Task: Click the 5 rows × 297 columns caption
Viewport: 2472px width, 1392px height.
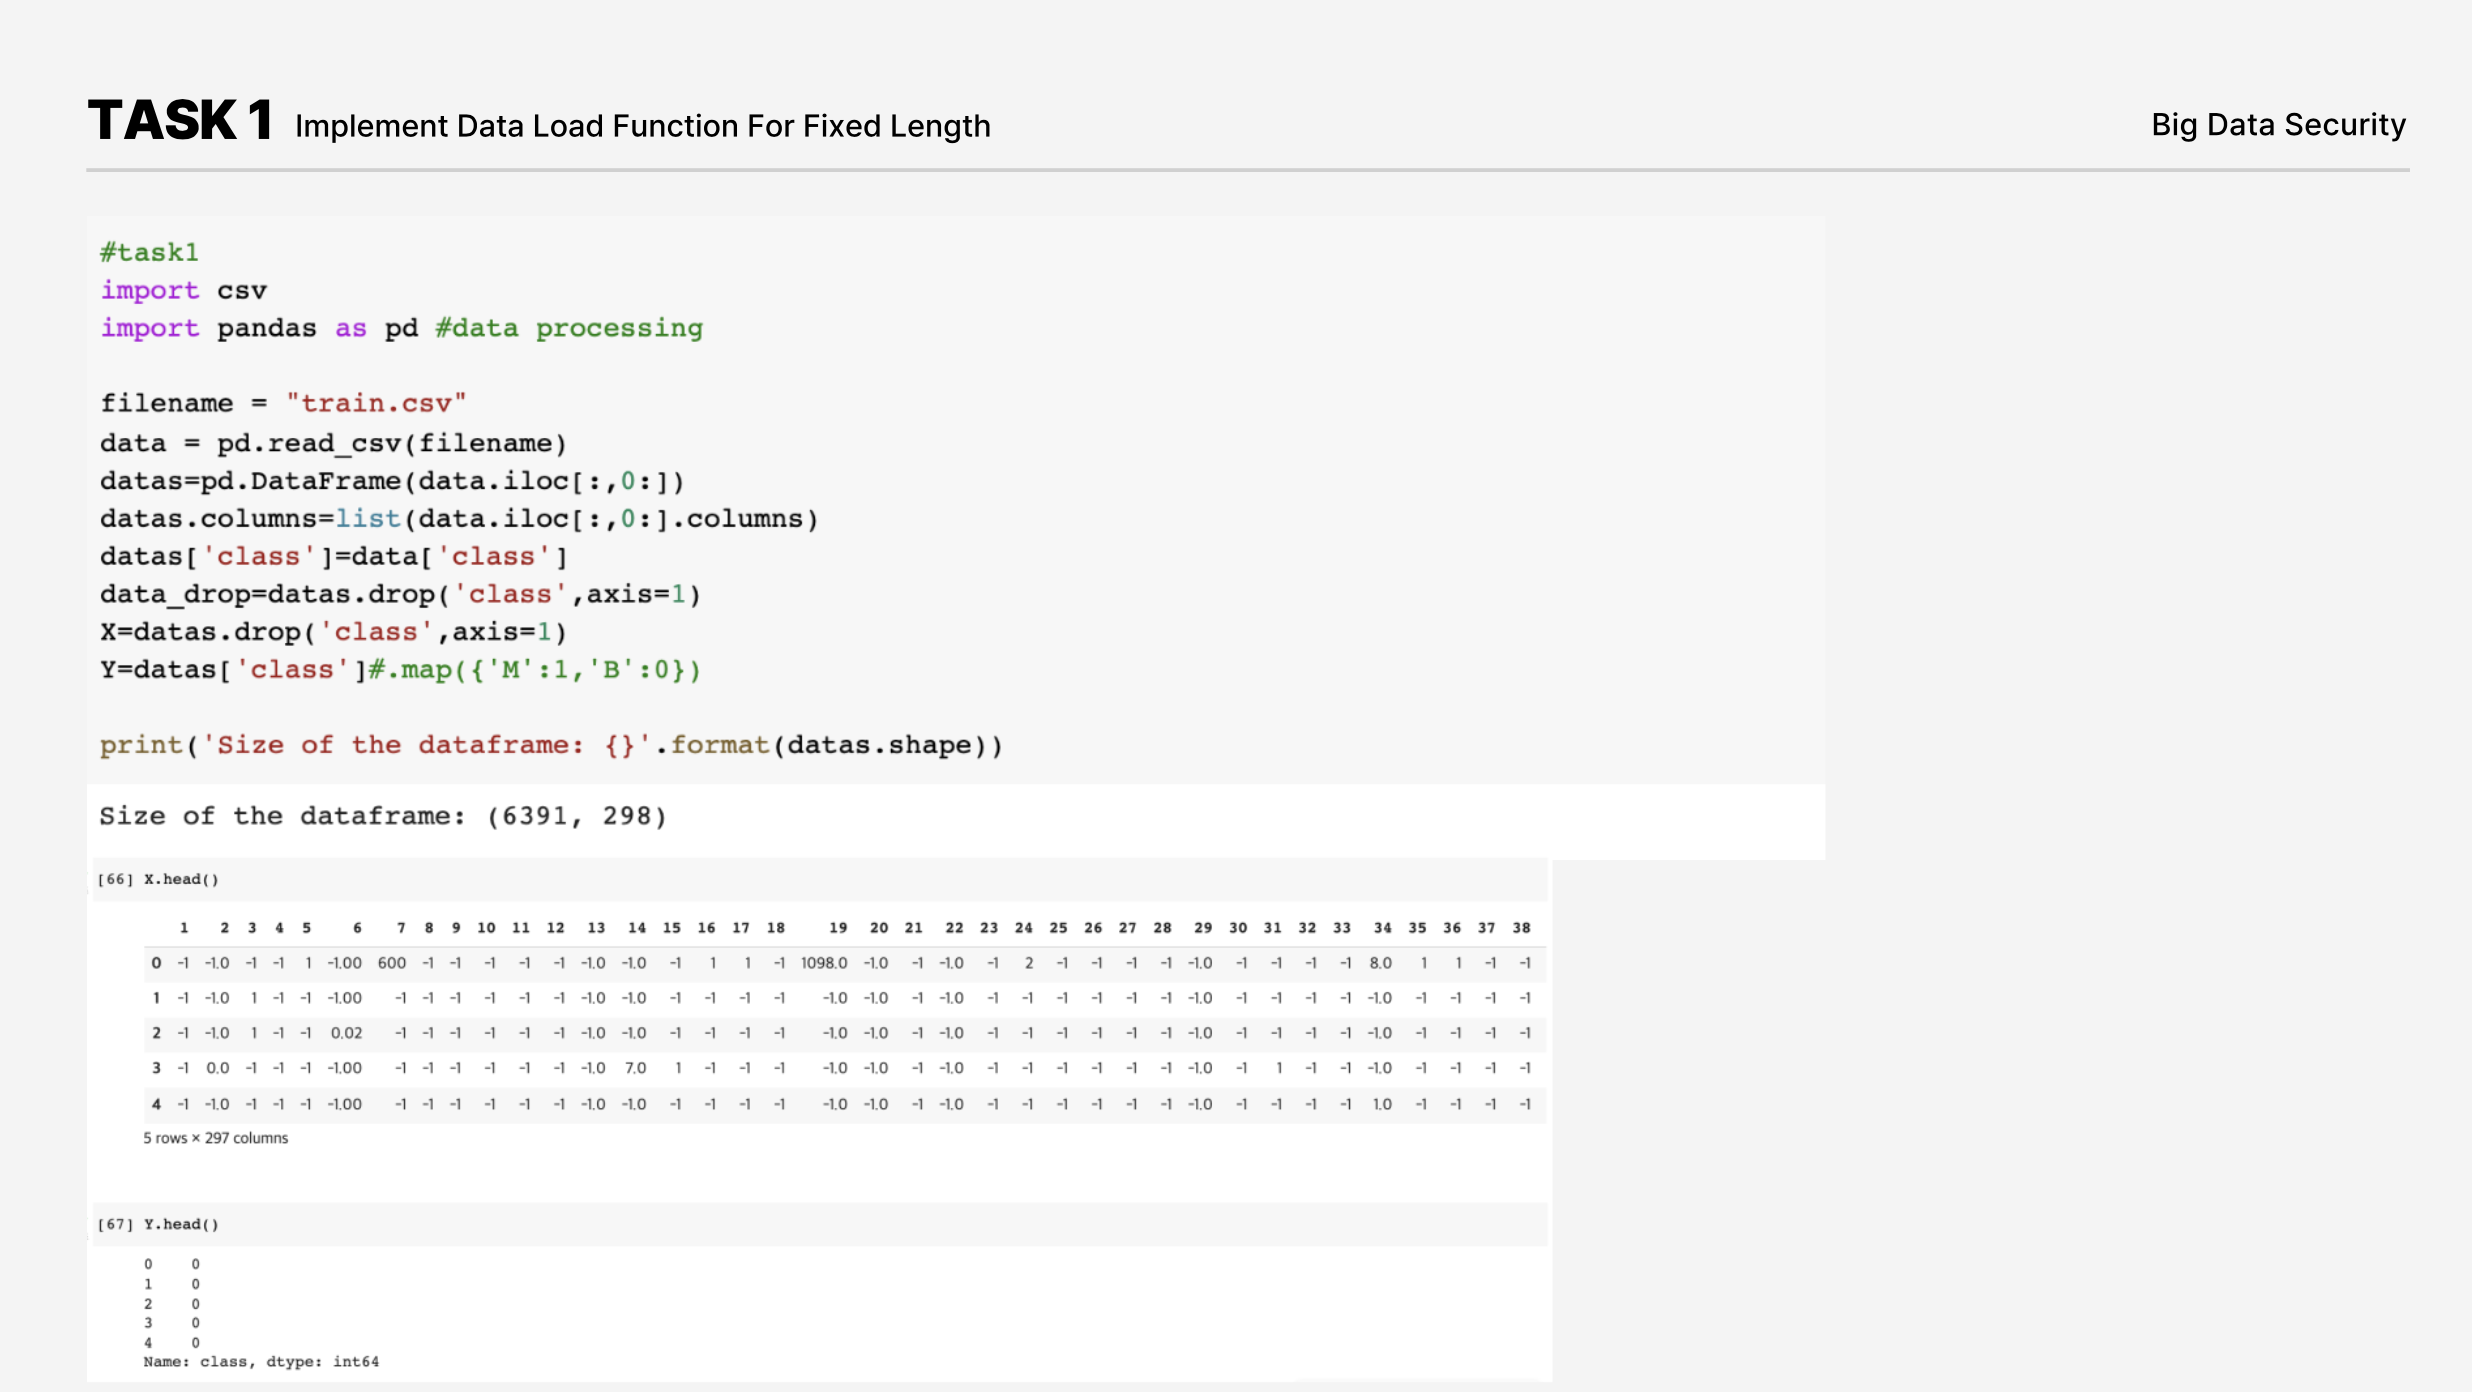Action: 215,1138
